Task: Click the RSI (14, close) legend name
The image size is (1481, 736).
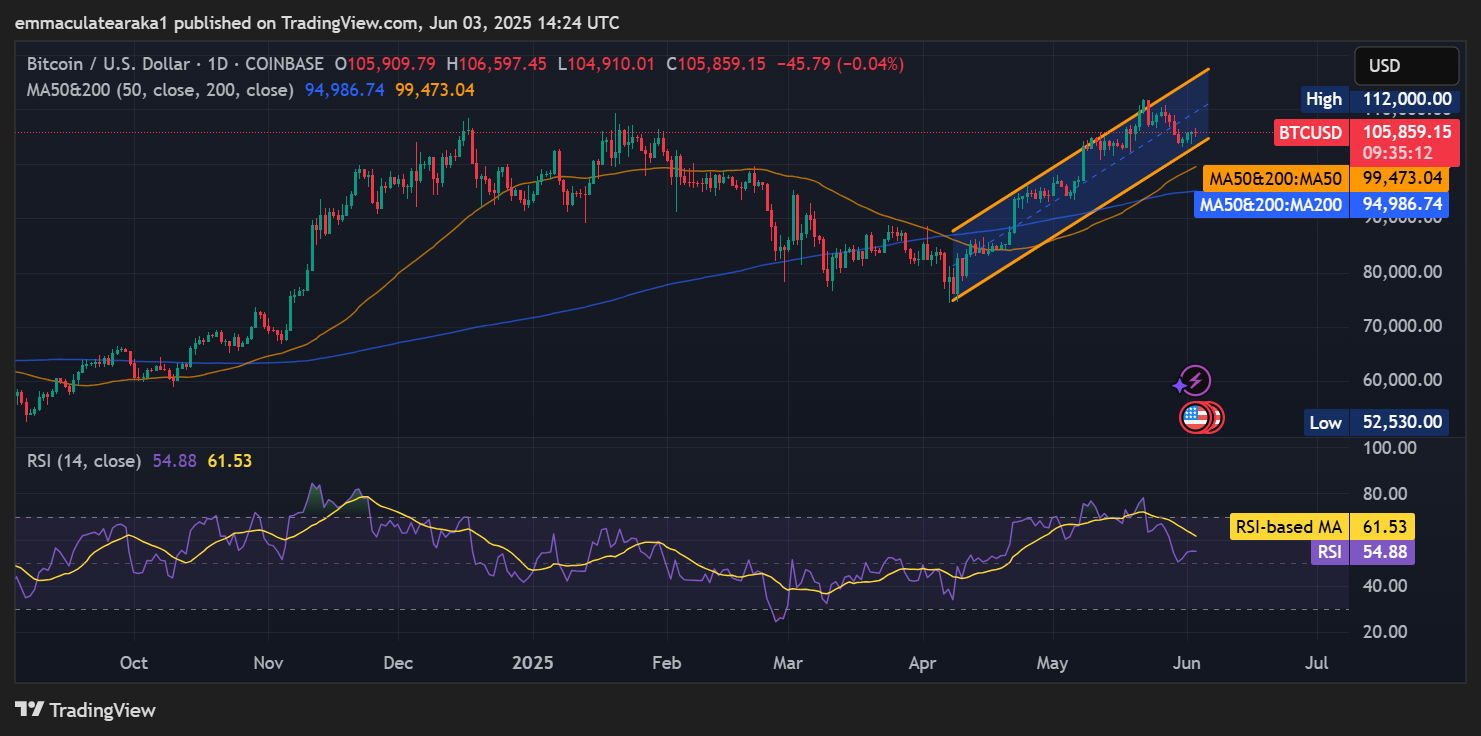Action: pyautogui.click(x=84, y=460)
